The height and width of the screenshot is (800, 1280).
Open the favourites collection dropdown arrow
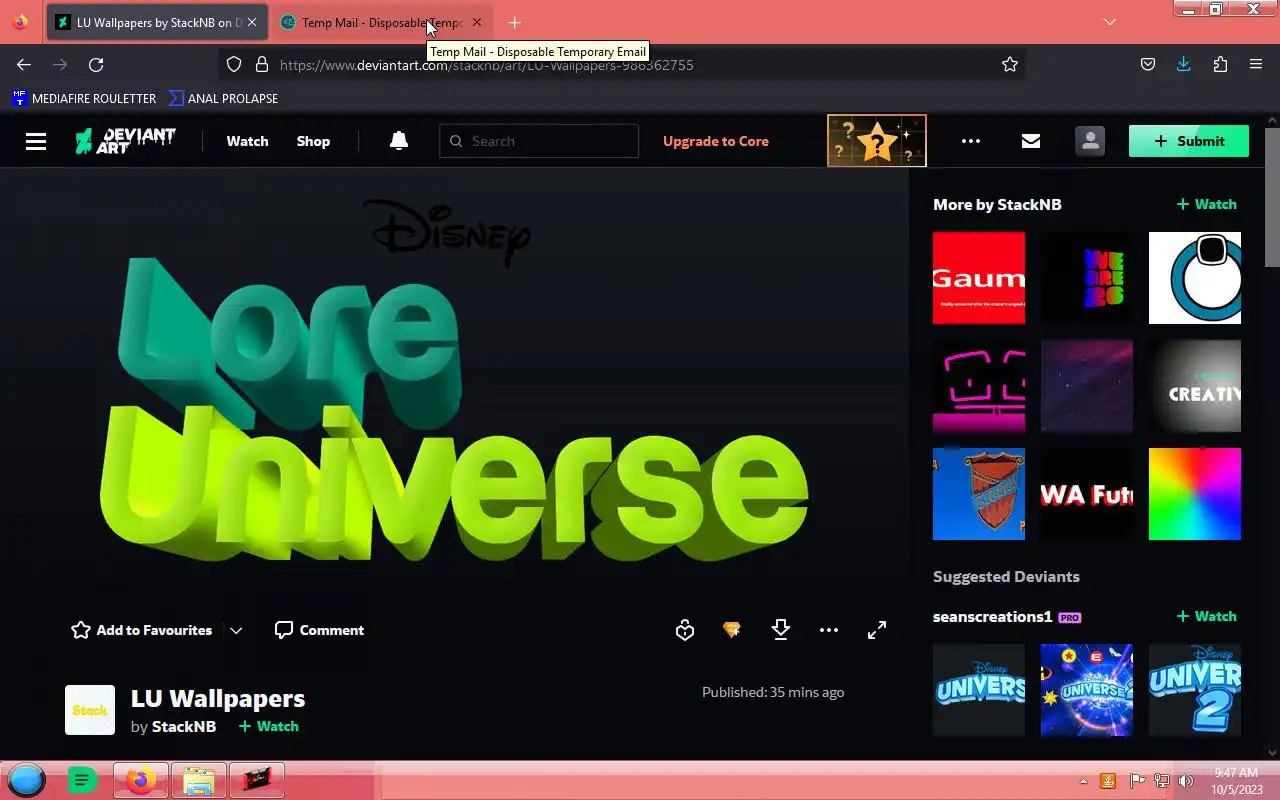(236, 630)
